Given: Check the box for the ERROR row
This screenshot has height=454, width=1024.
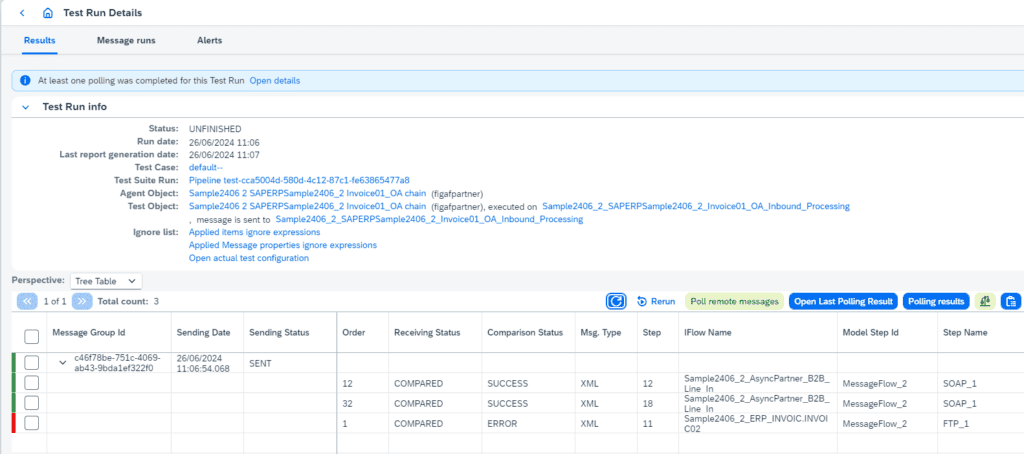Looking at the screenshot, I should click(31, 423).
